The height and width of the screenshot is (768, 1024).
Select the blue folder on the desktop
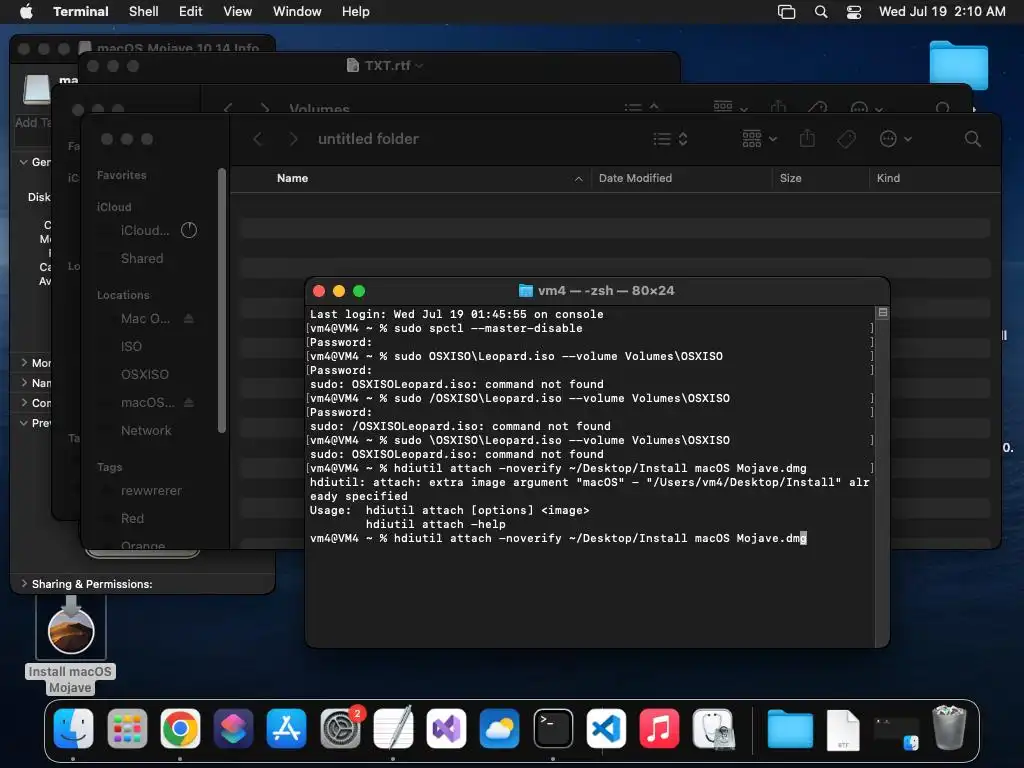click(958, 65)
